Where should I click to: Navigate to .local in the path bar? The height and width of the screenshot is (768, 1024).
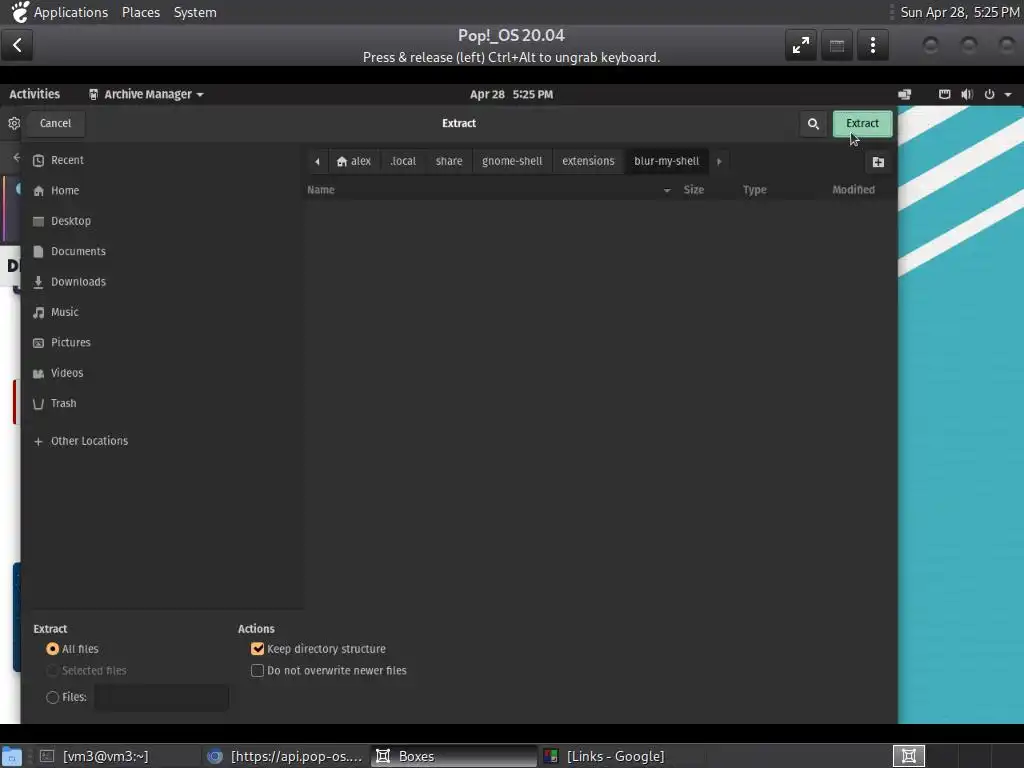coord(403,161)
